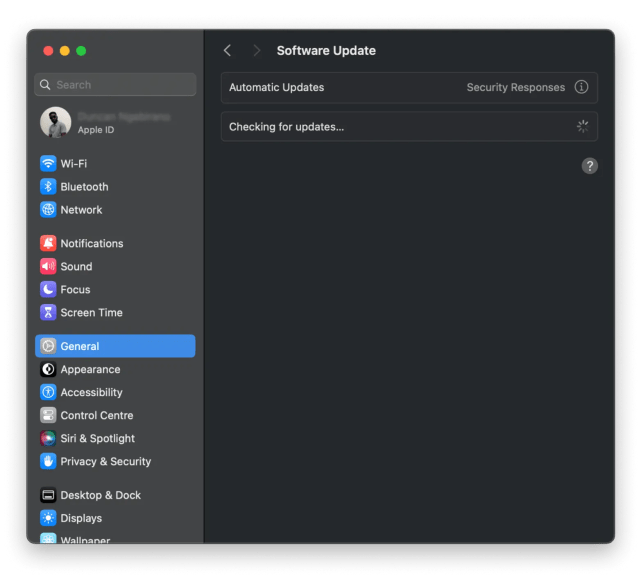Viewport: 639px width, 582px height.
Task: Click the Control Centre icon
Action: coord(48,415)
